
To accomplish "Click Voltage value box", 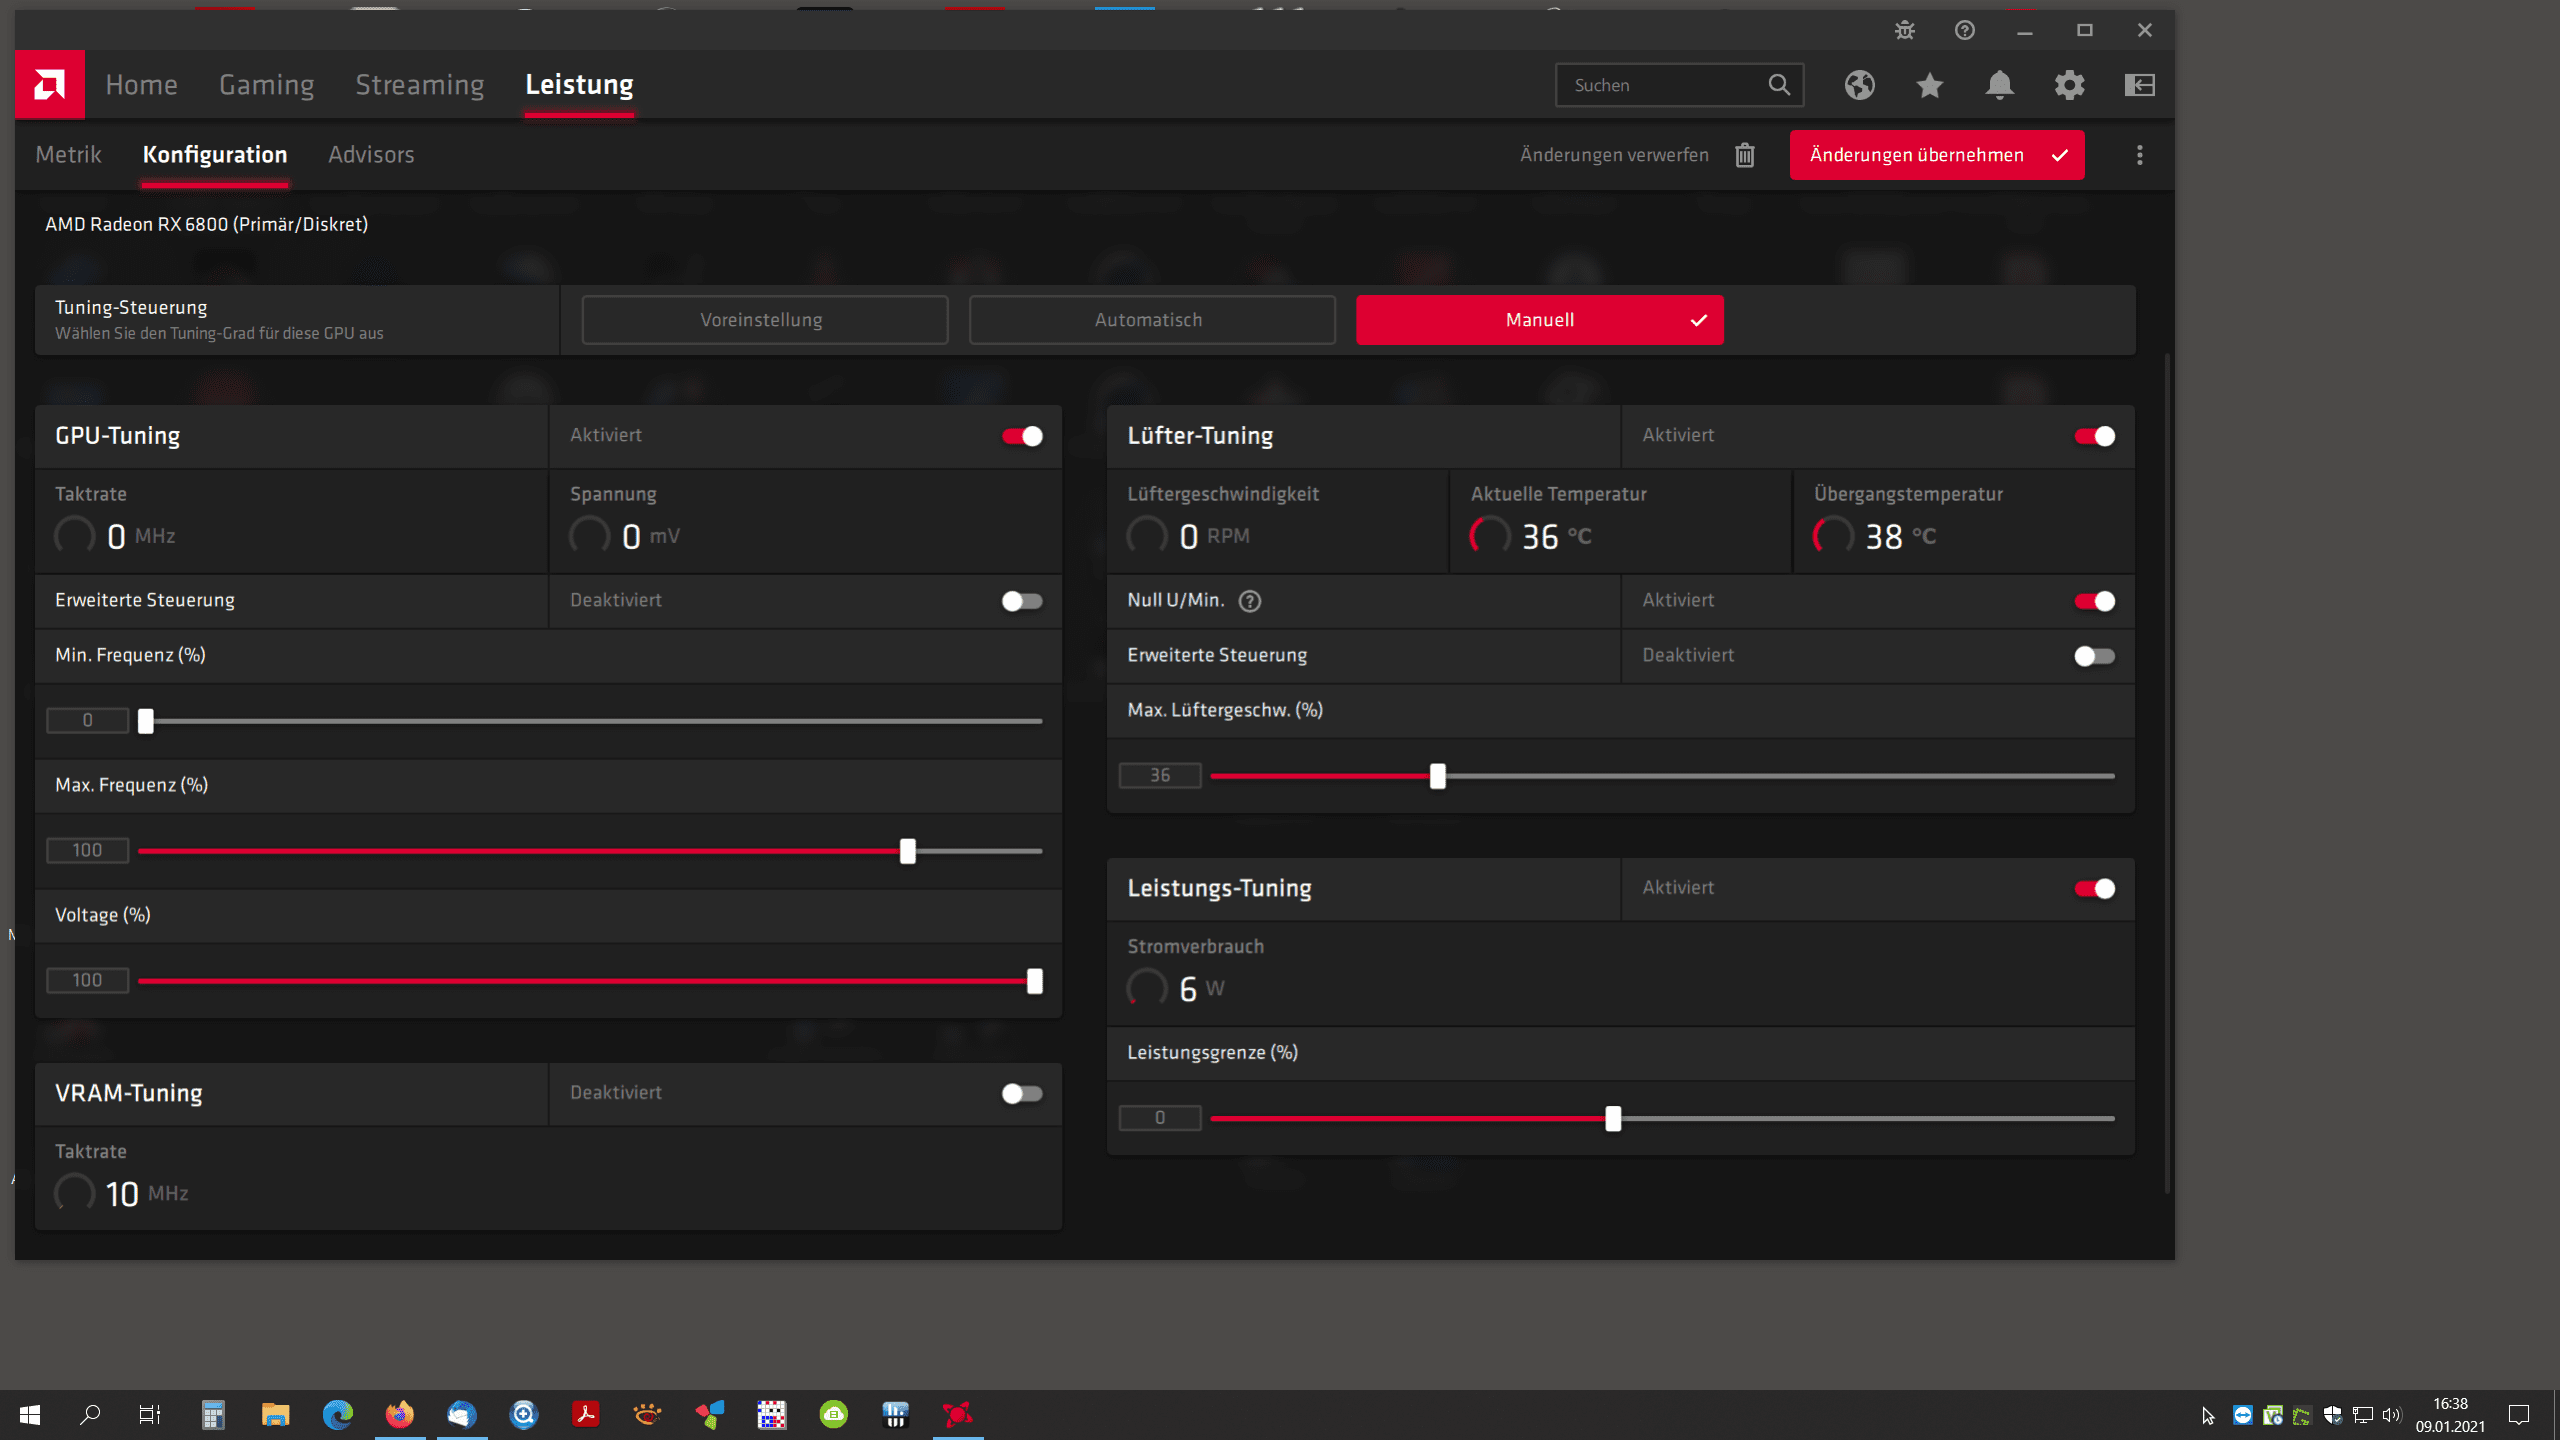I will (88, 981).
